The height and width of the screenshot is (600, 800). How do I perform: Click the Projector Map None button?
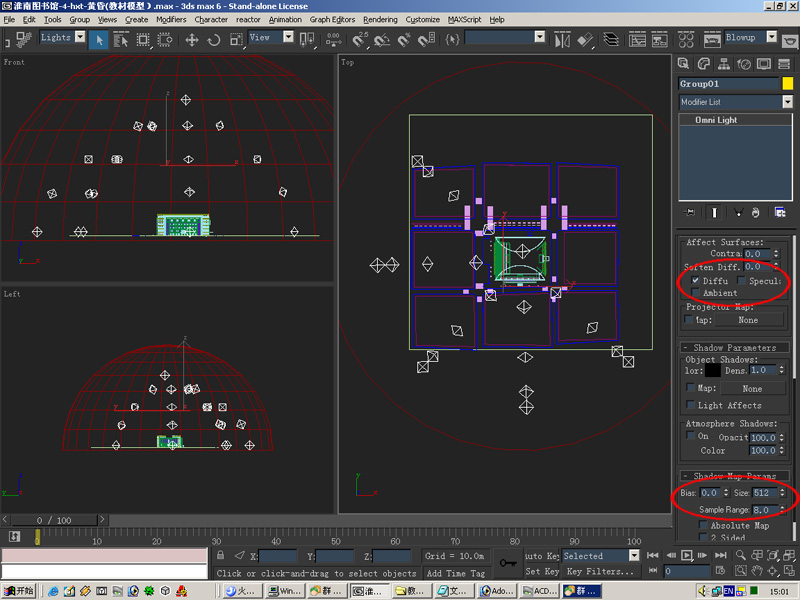tap(748, 320)
